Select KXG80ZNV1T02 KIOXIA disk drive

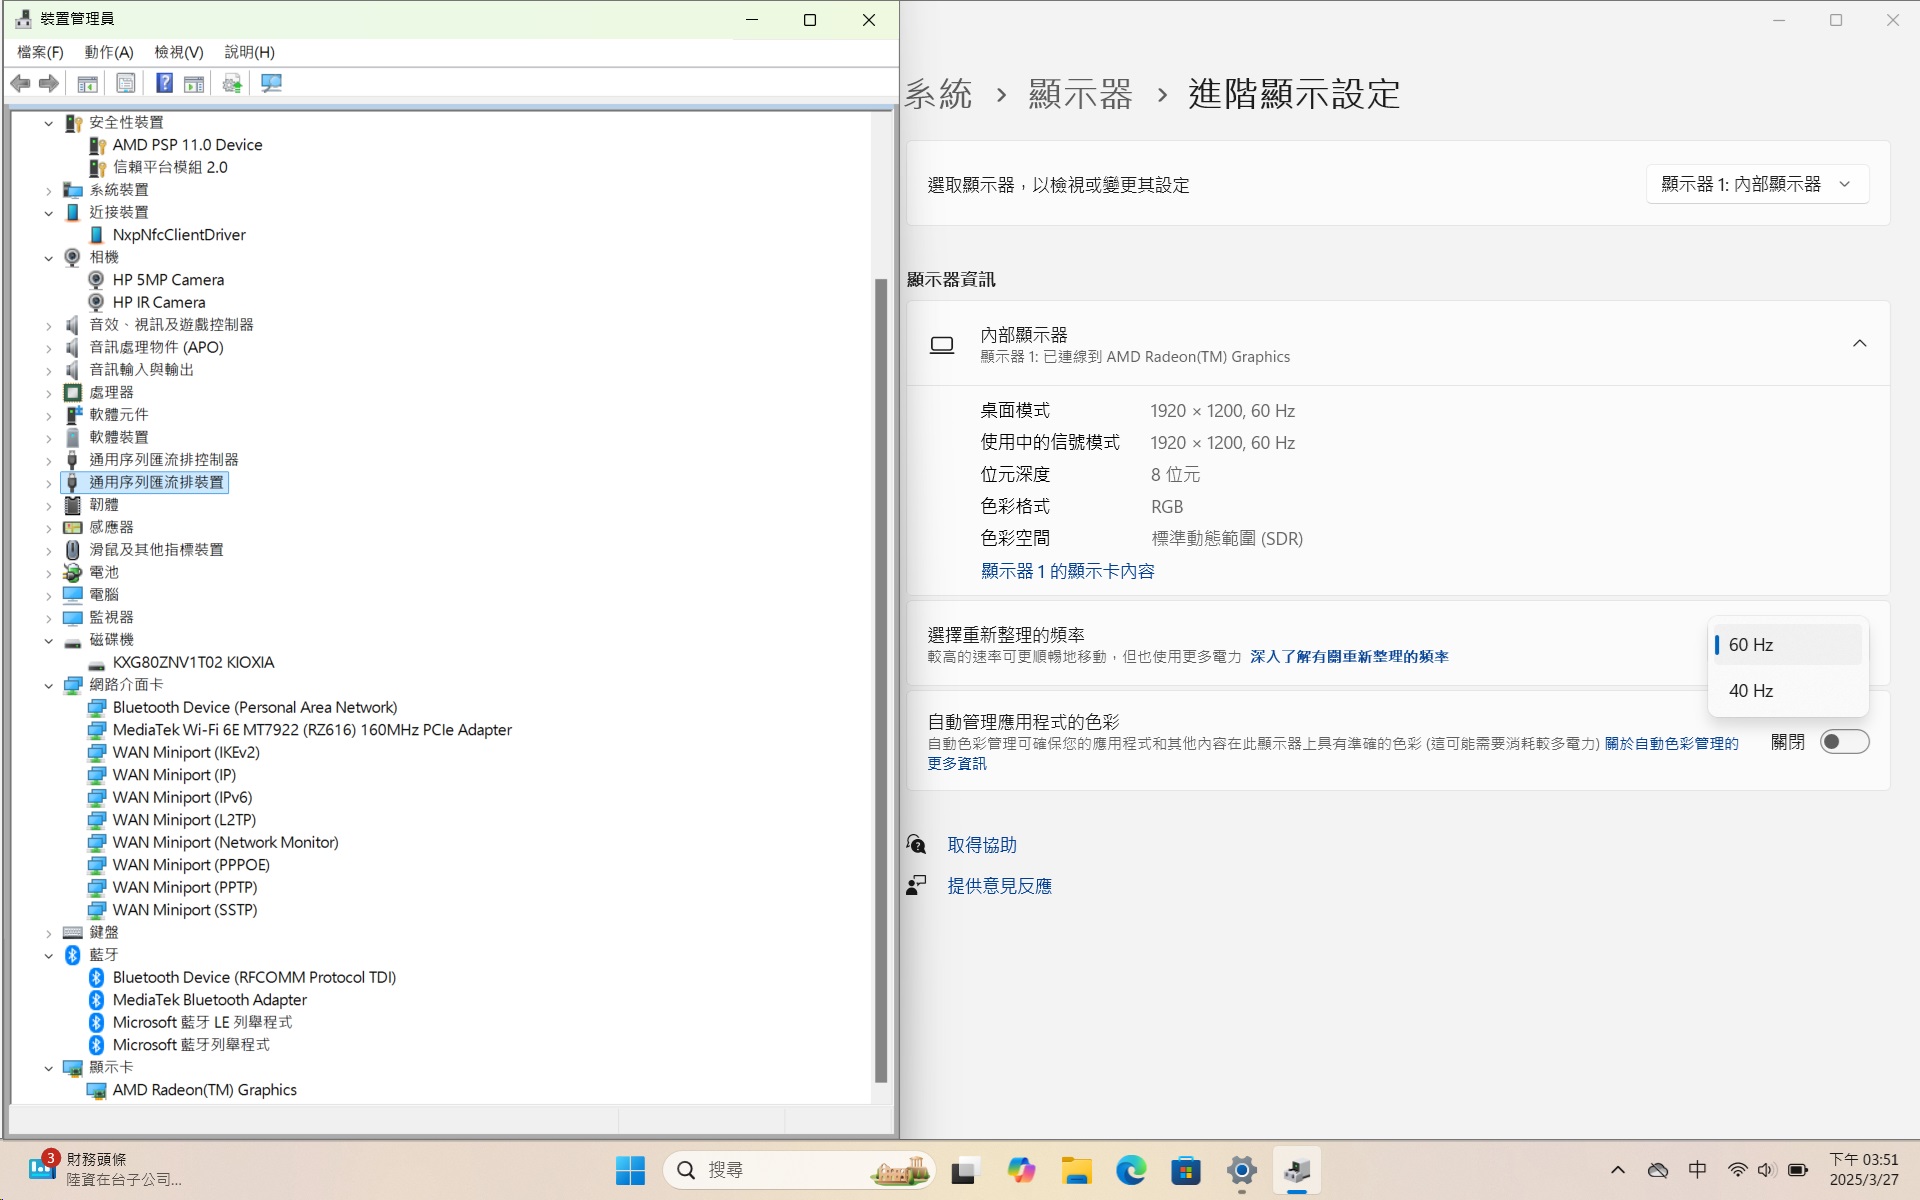(x=193, y=663)
